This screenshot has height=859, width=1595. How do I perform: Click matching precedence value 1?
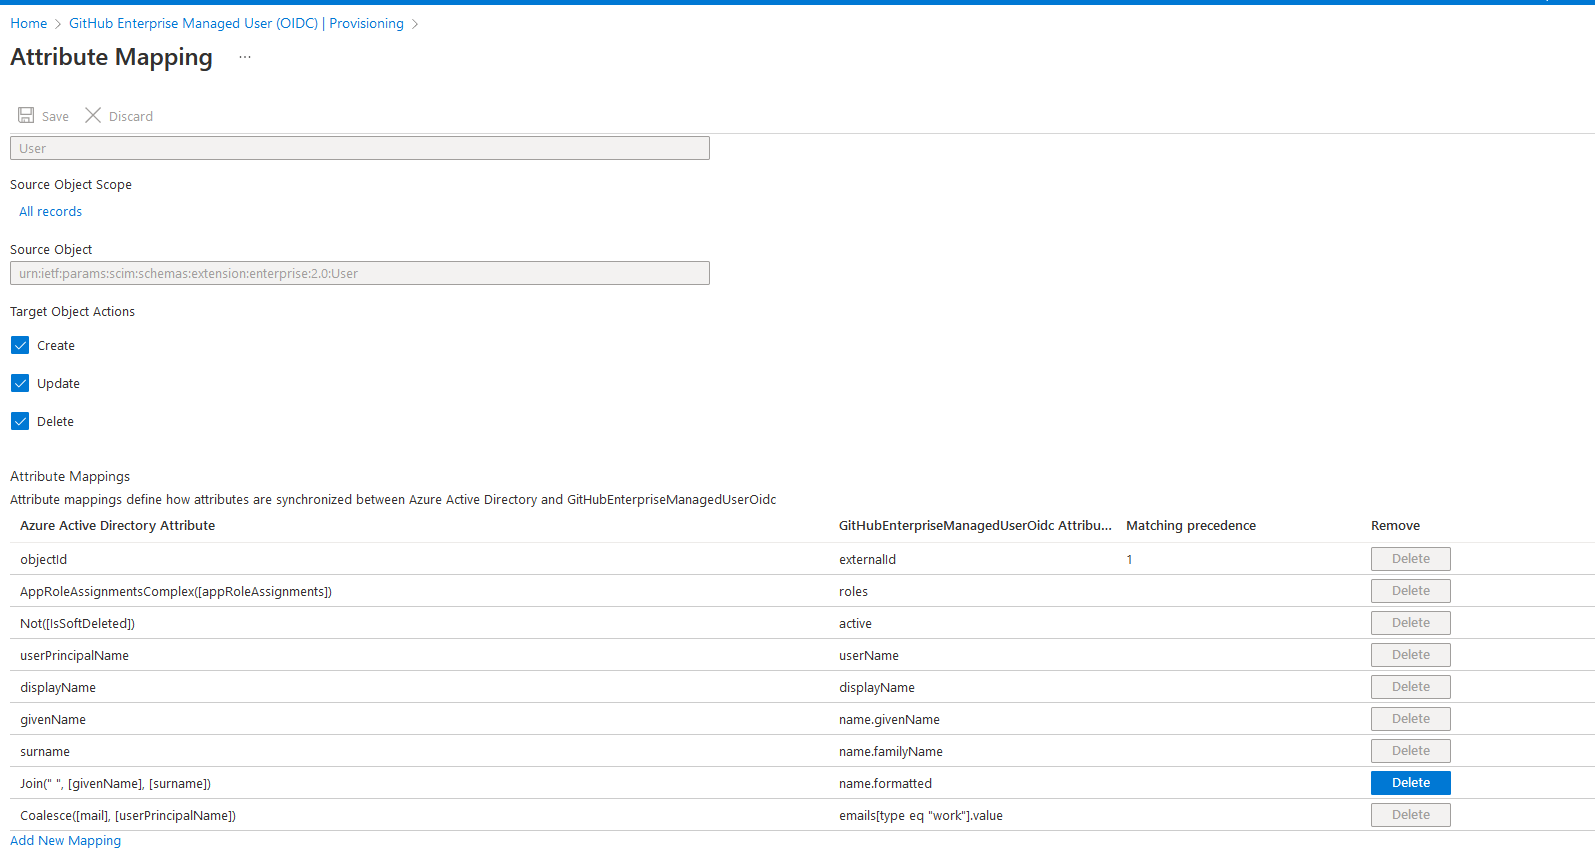(x=1129, y=559)
